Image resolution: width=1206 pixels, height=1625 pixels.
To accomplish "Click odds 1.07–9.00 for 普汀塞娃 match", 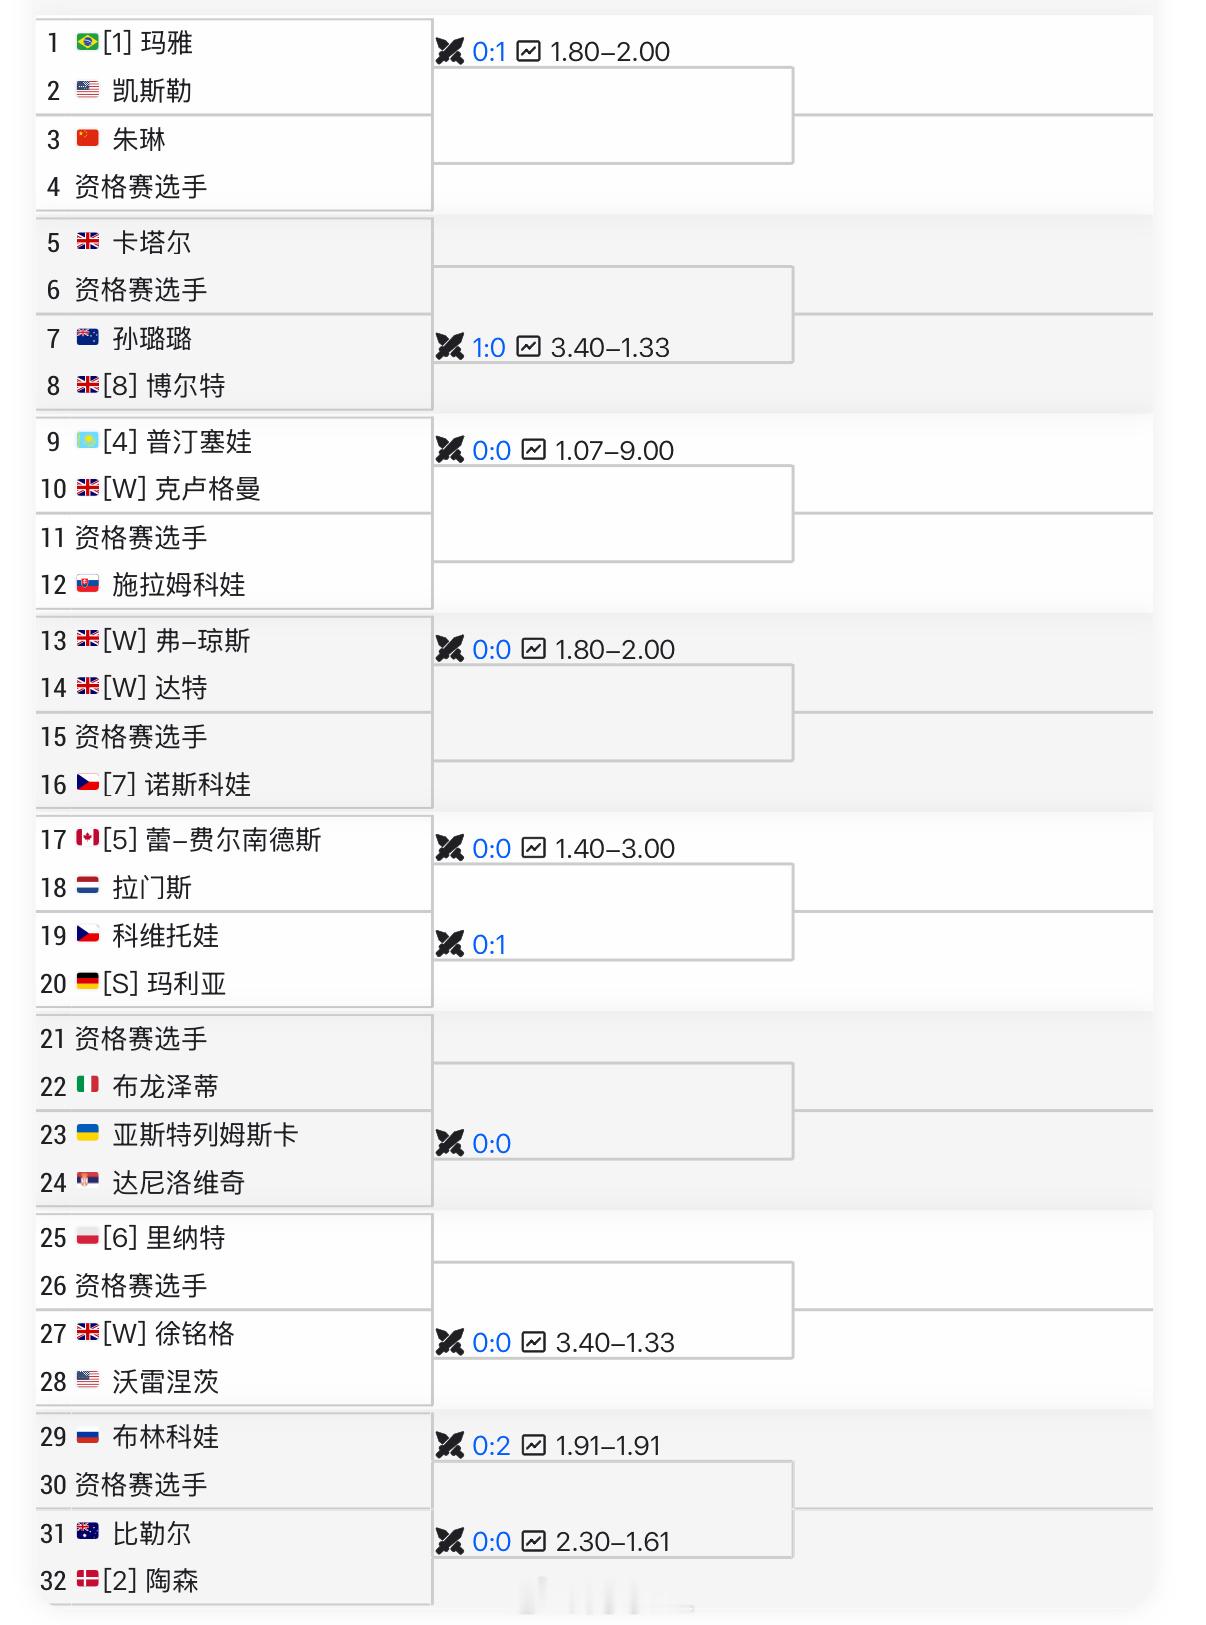I will tap(614, 451).
